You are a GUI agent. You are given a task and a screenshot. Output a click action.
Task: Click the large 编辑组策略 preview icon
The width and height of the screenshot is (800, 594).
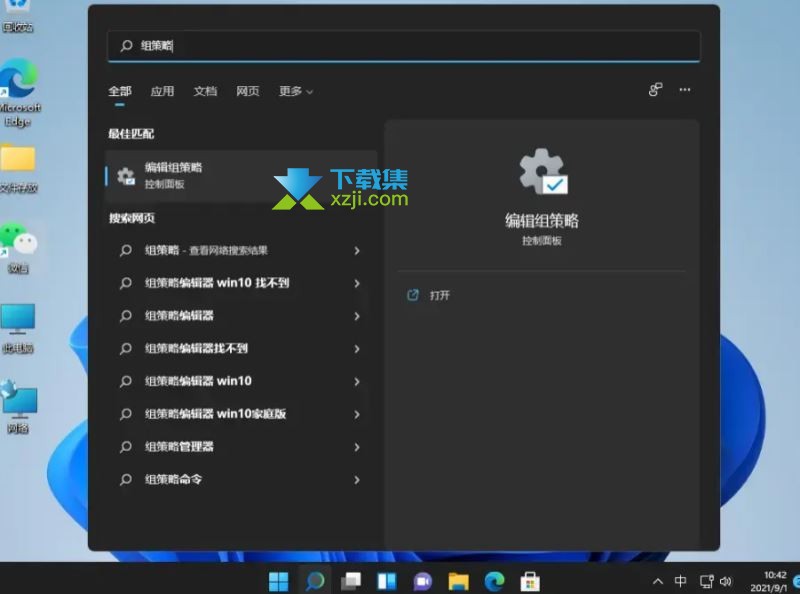(x=543, y=172)
